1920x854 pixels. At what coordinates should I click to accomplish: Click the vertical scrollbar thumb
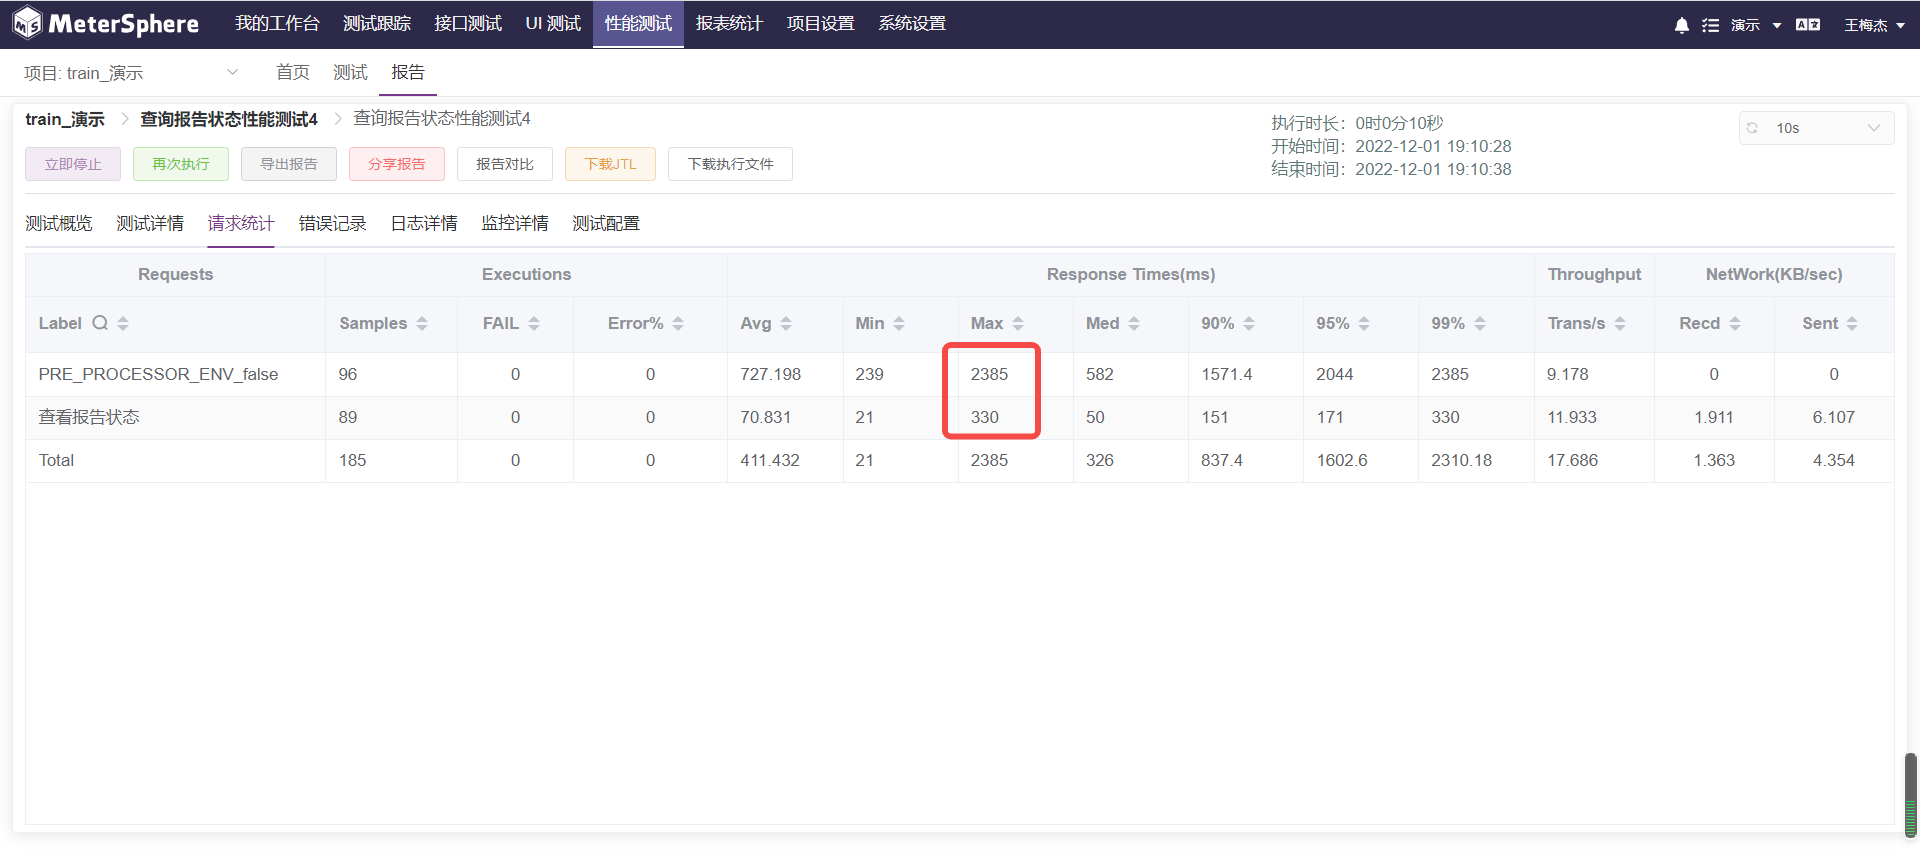click(1911, 794)
